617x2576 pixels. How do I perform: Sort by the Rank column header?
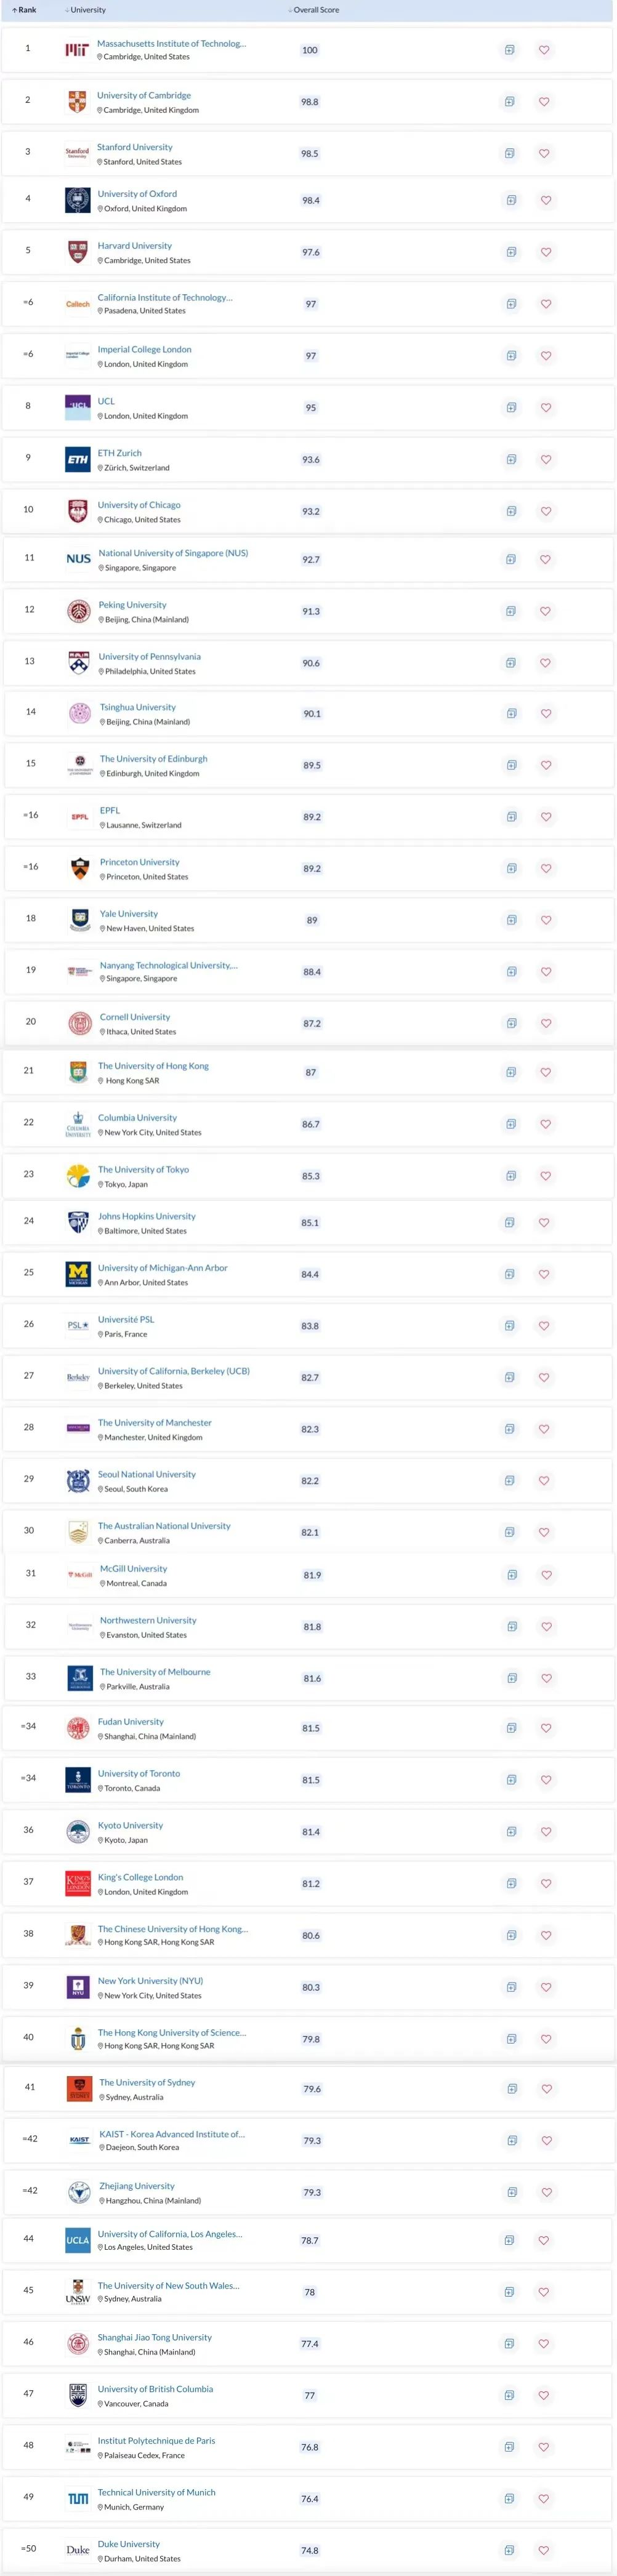(24, 10)
